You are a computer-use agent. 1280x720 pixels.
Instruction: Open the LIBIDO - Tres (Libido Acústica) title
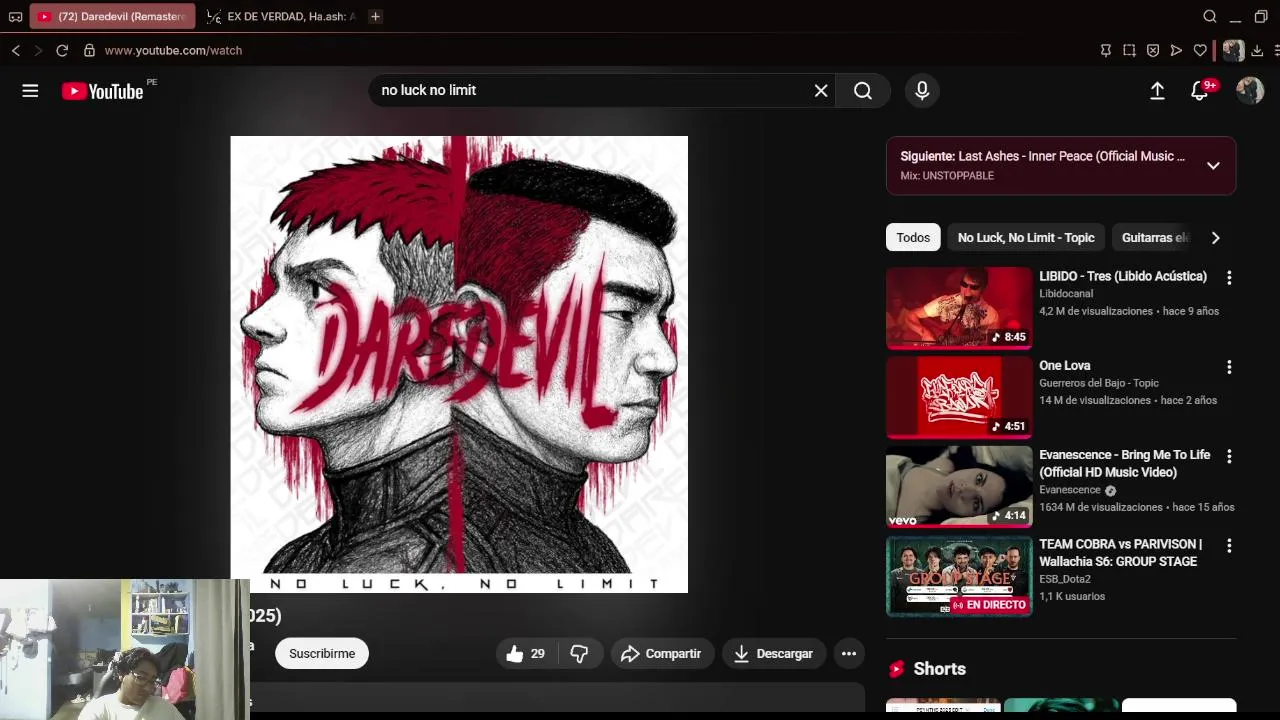[1123, 276]
